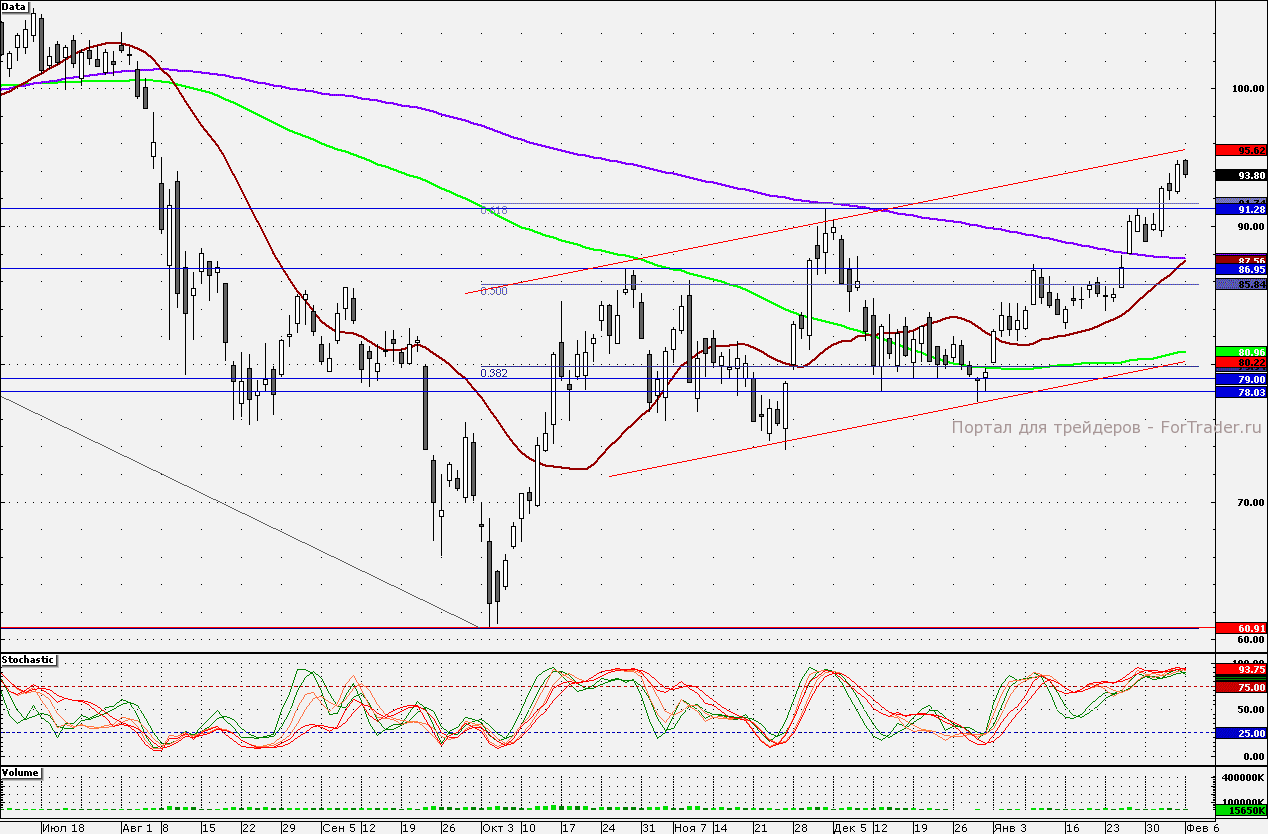
Task: Click the red 95.62 price tag
Action: 1240,150
